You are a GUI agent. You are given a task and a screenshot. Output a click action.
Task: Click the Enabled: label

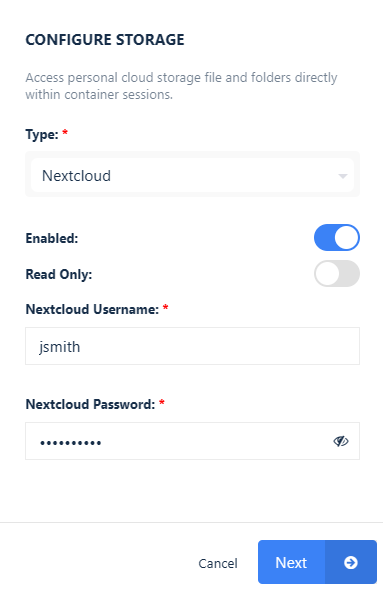pyautogui.click(x=52, y=238)
